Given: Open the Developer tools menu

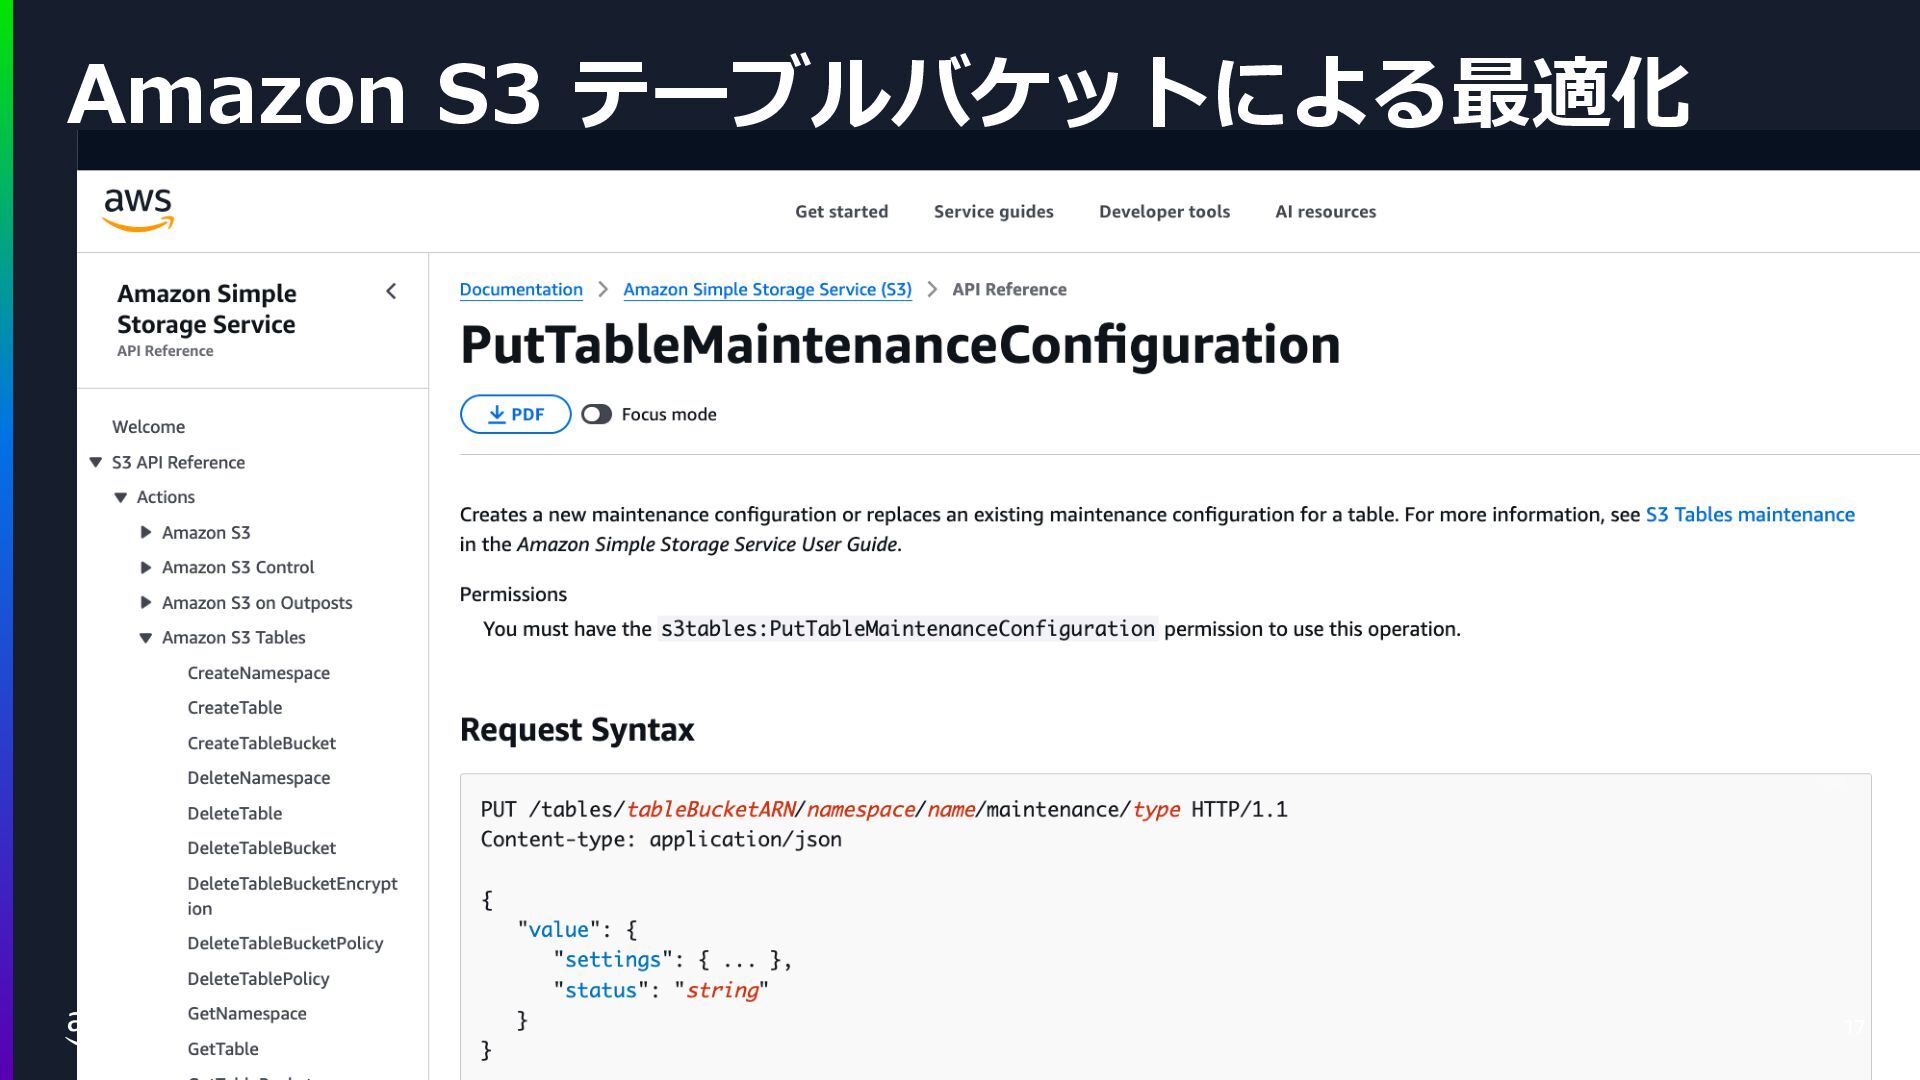Looking at the screenshot, I should pos(1164,211).
